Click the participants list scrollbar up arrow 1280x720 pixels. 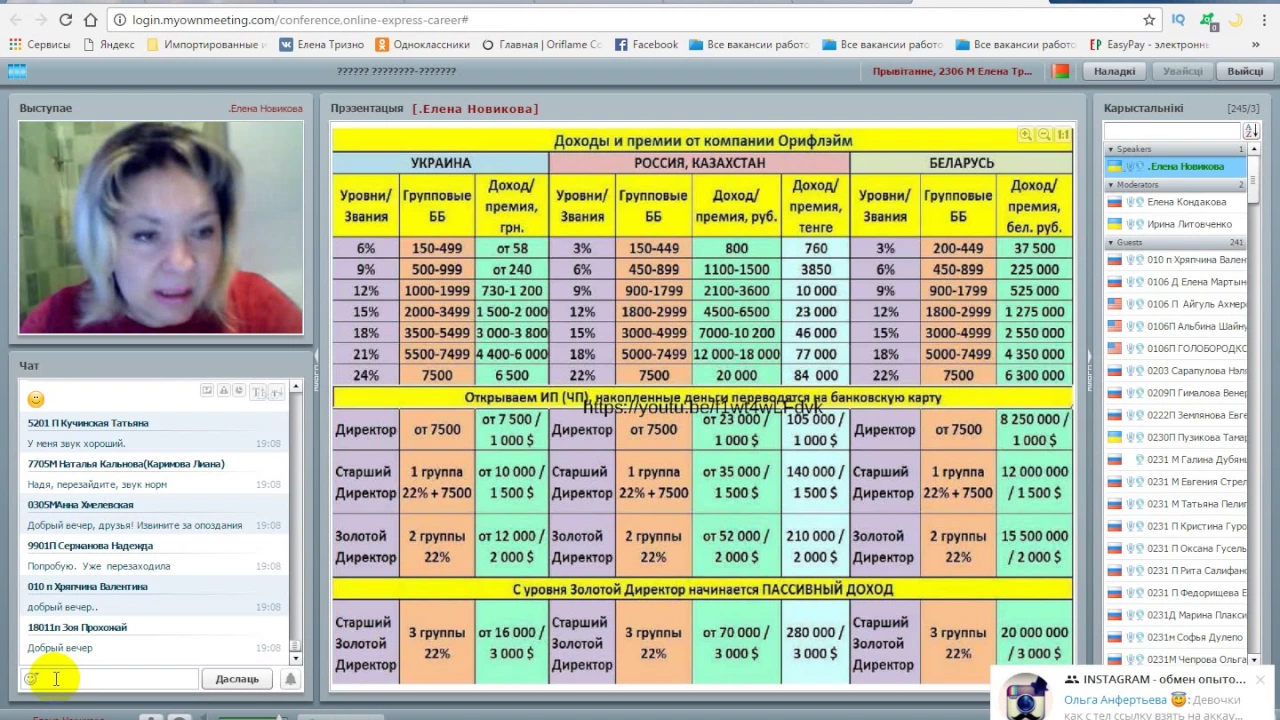click(1254, 149)
